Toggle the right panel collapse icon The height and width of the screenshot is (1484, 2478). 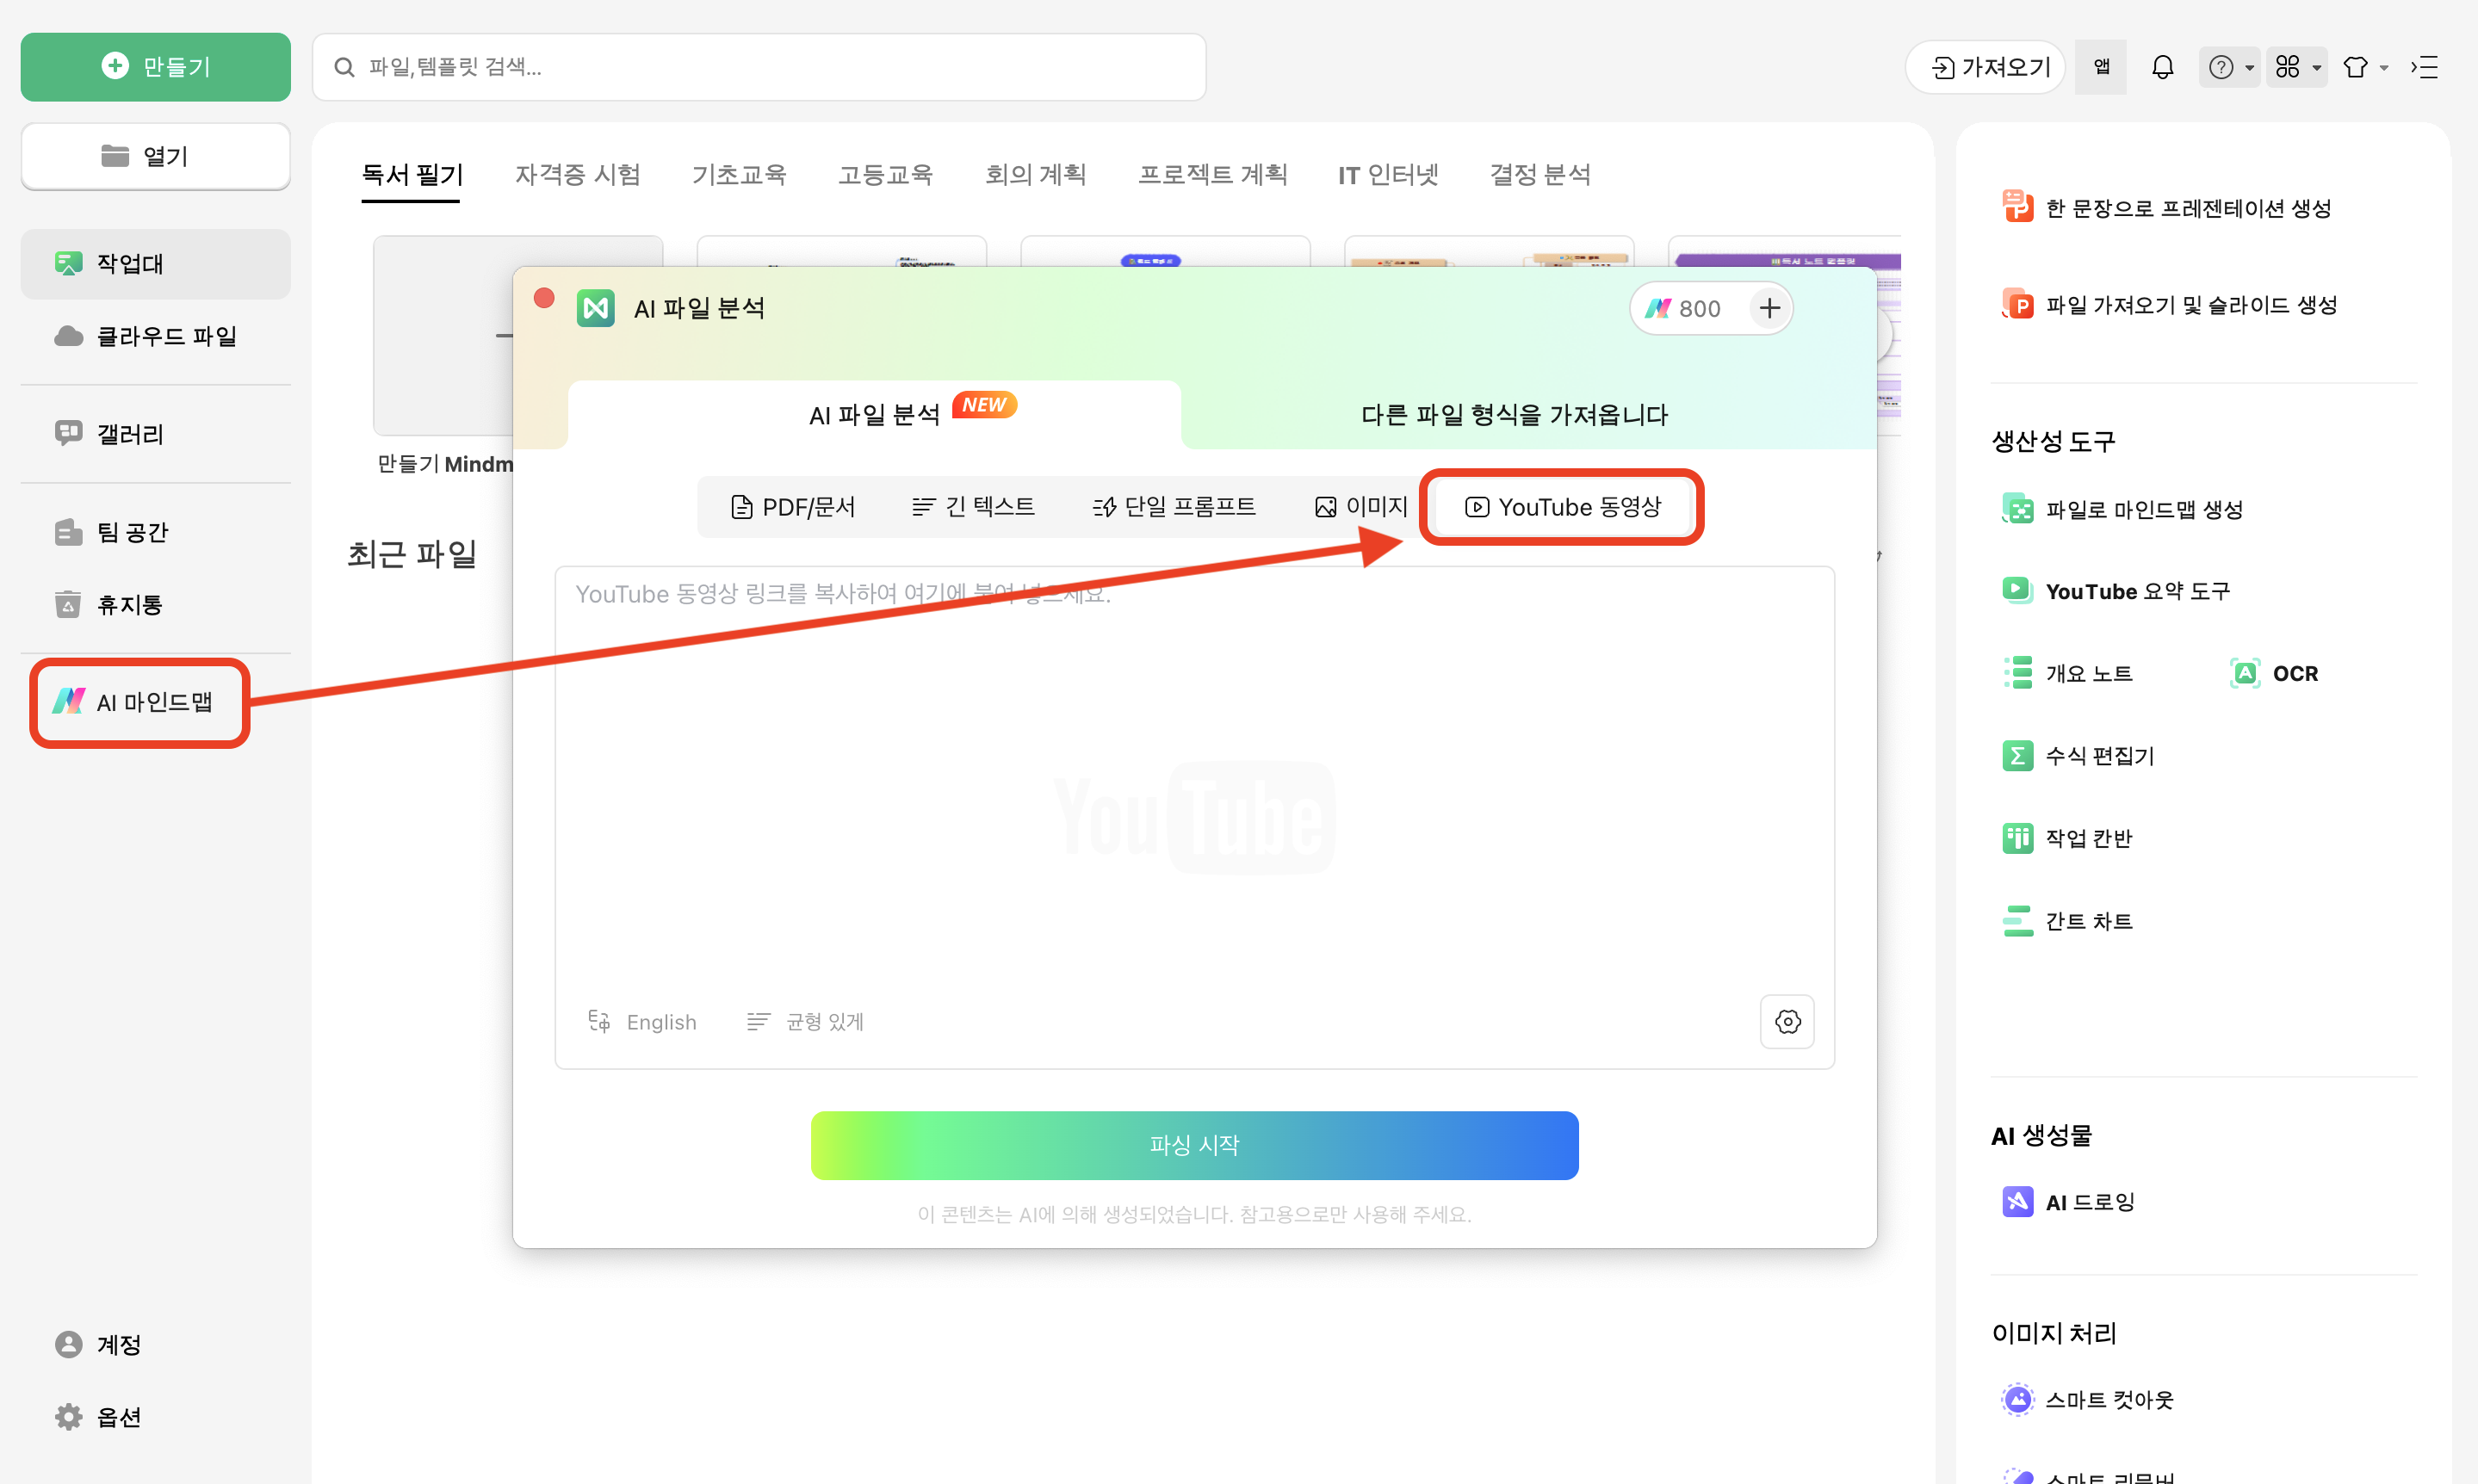[2425, 67]
